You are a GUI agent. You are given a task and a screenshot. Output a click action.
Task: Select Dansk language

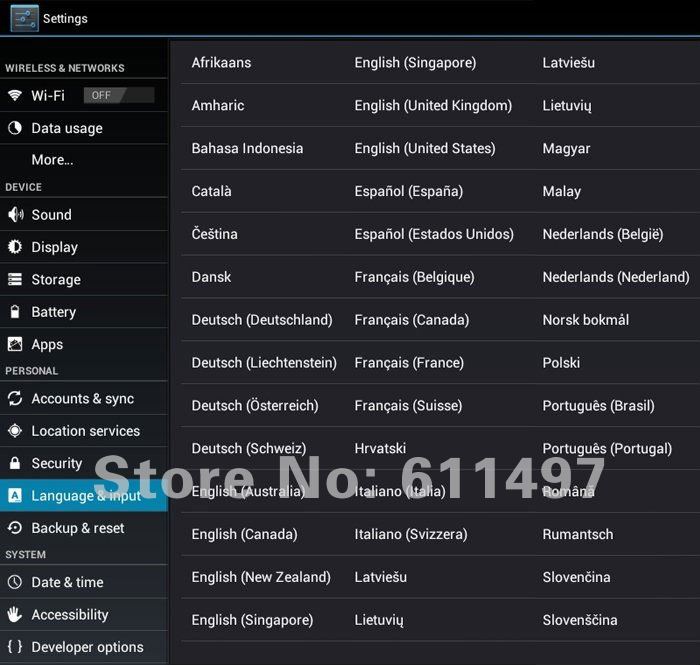point(211,277)
